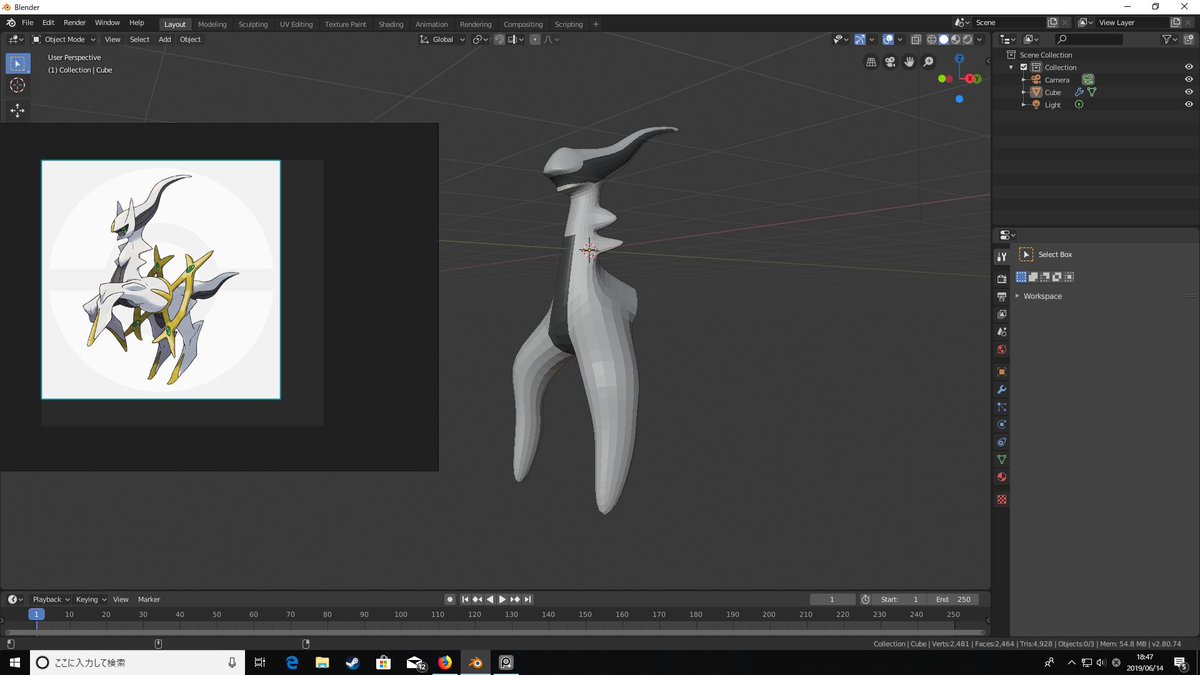Open Blender from the Windows taskbar
Screen dimensions: 1200x675
[476, 662]
